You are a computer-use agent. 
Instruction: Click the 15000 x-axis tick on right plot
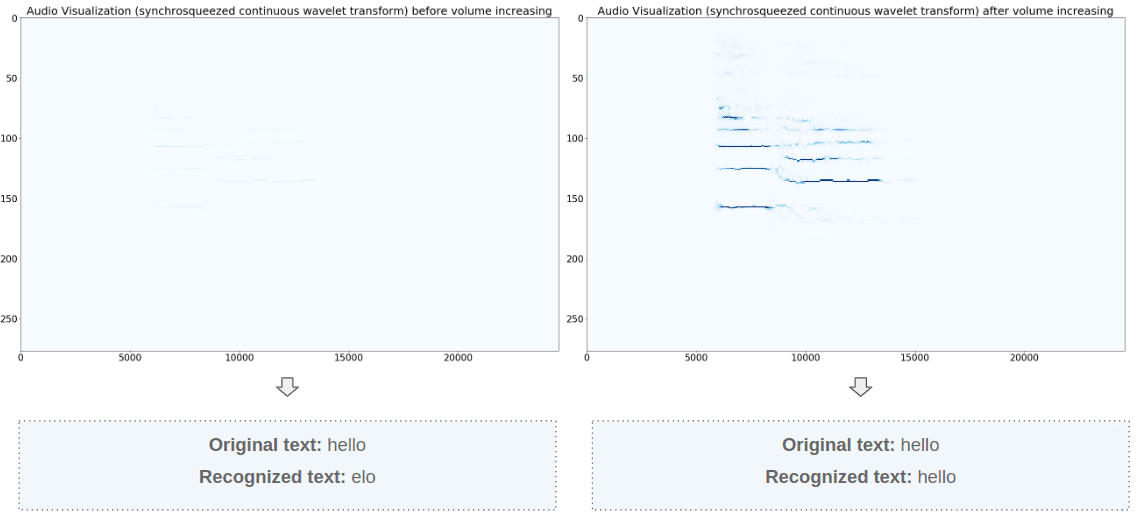[915, 358]
